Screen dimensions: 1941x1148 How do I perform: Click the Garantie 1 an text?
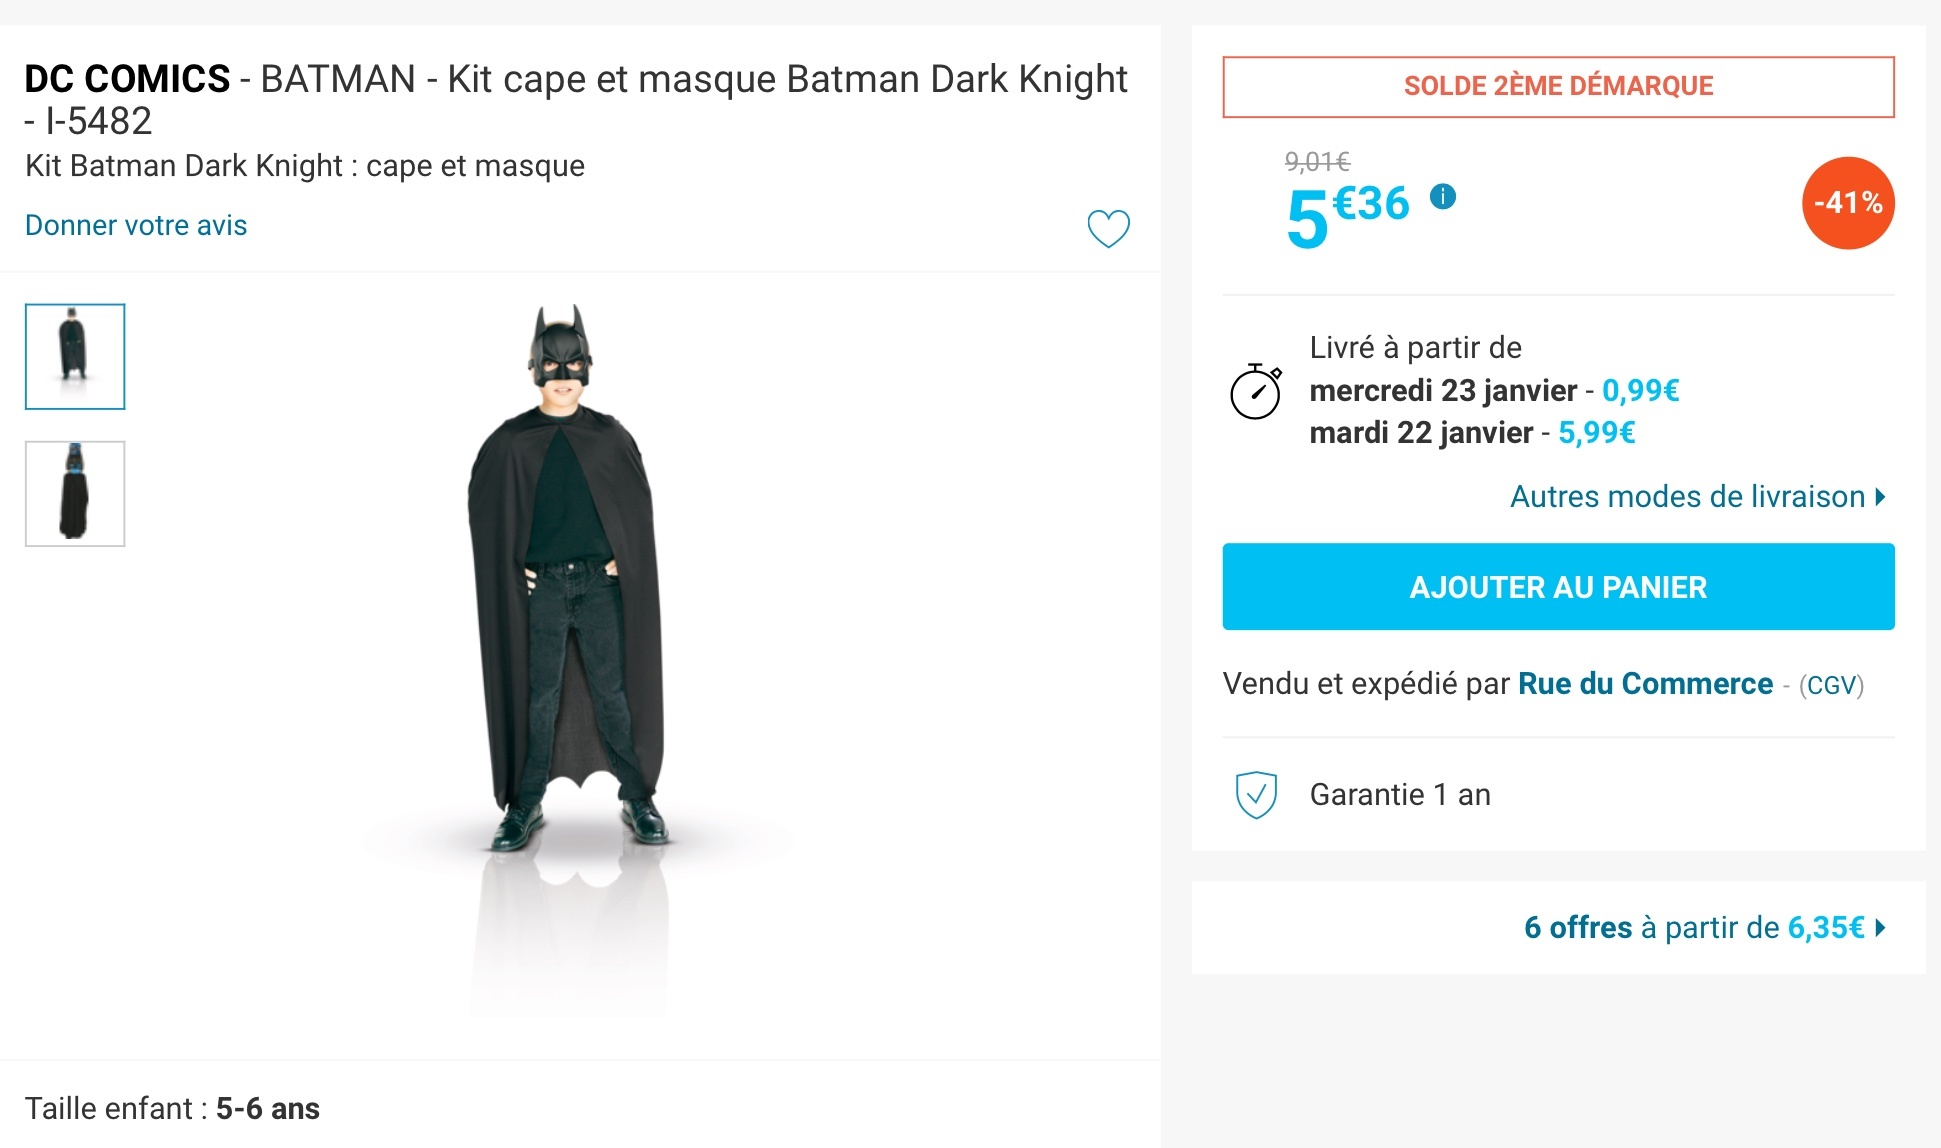[1399, 795]
